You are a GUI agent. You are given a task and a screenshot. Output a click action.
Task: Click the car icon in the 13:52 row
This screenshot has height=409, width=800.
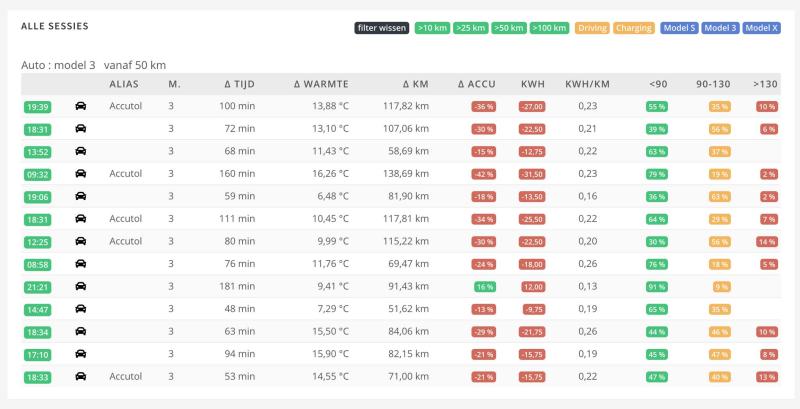(81, 151)
